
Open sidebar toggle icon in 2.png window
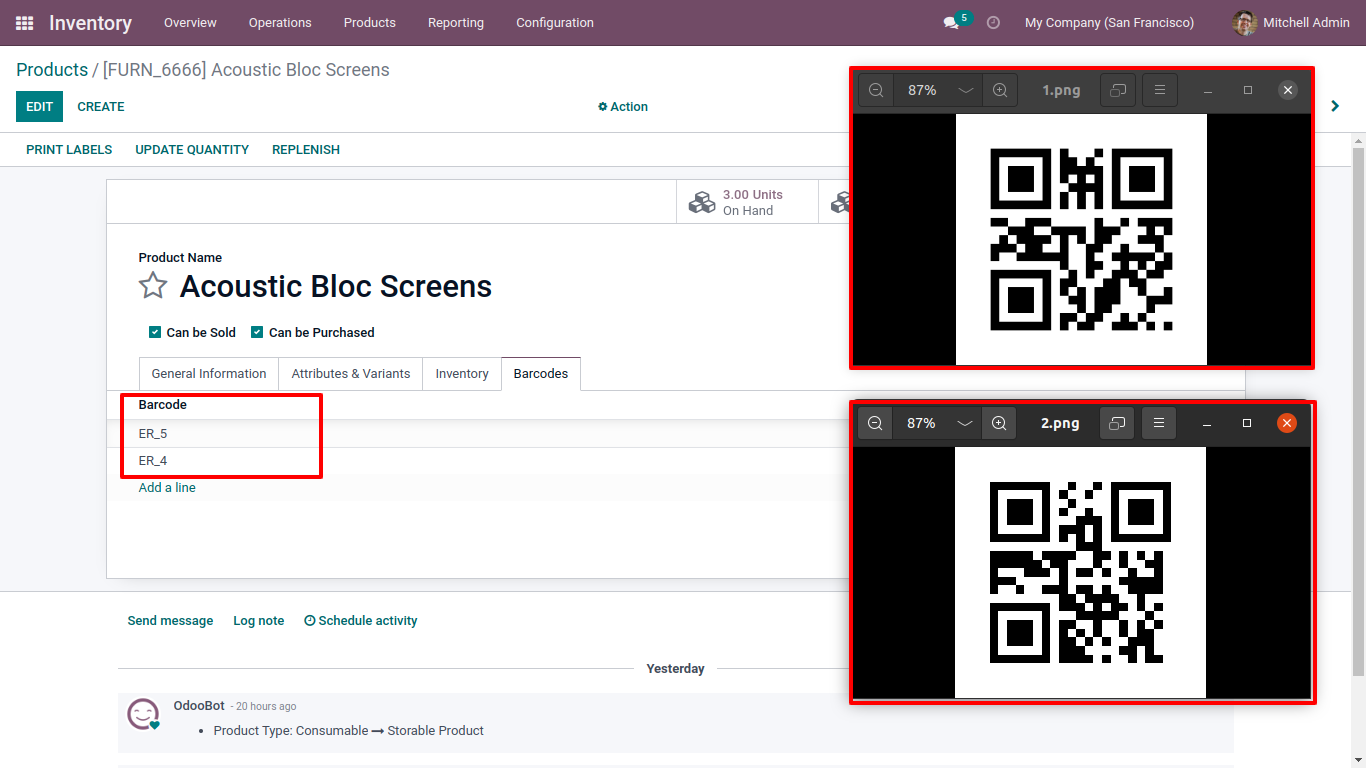[x=1117, y=423]
